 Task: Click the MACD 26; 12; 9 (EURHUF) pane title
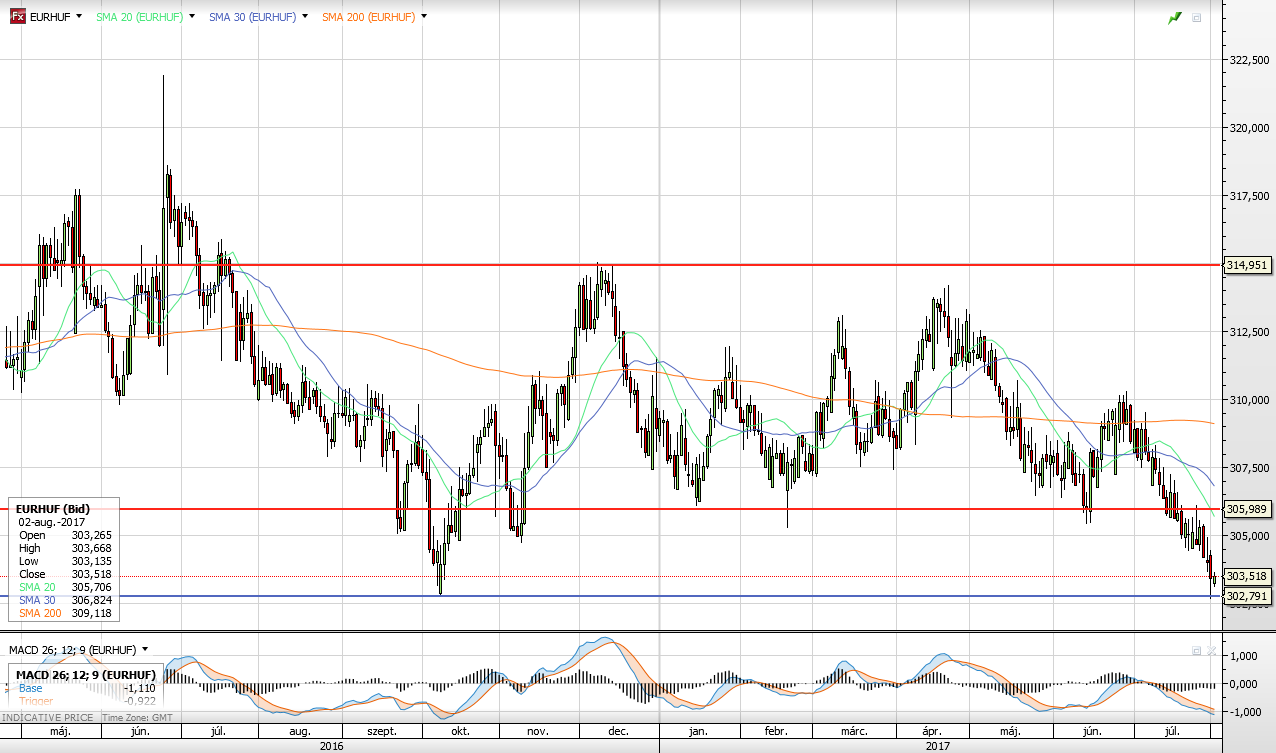coord(71,650)
